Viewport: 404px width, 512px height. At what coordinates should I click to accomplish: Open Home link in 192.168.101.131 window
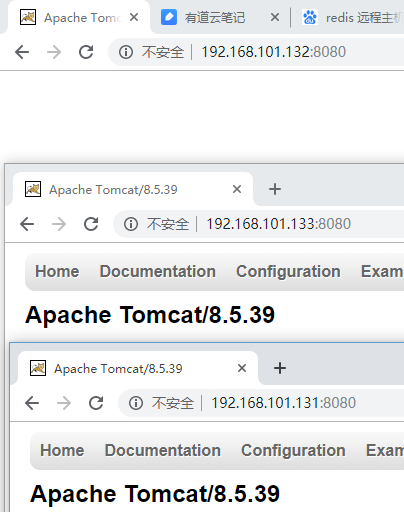pyautogui.click(x=62, y=450)
